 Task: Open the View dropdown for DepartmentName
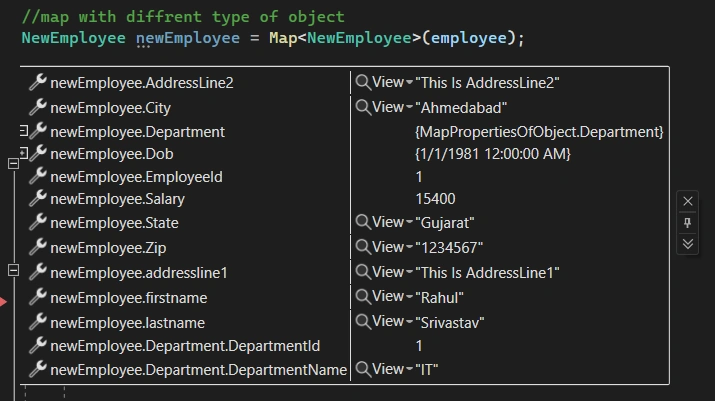click(x=409, y=369)
